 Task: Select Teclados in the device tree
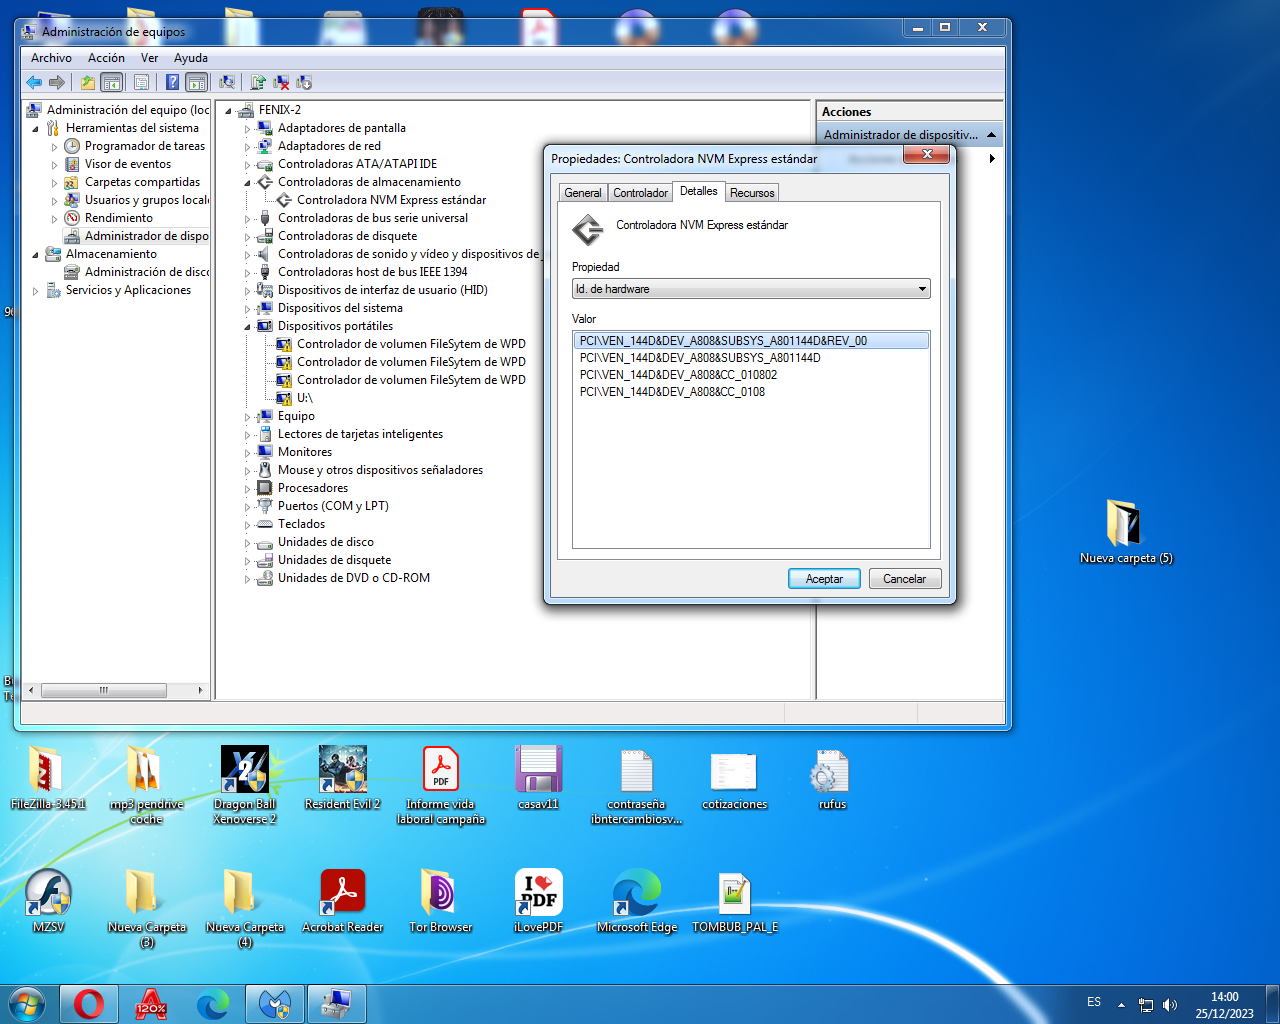click(x=301, y=524)
